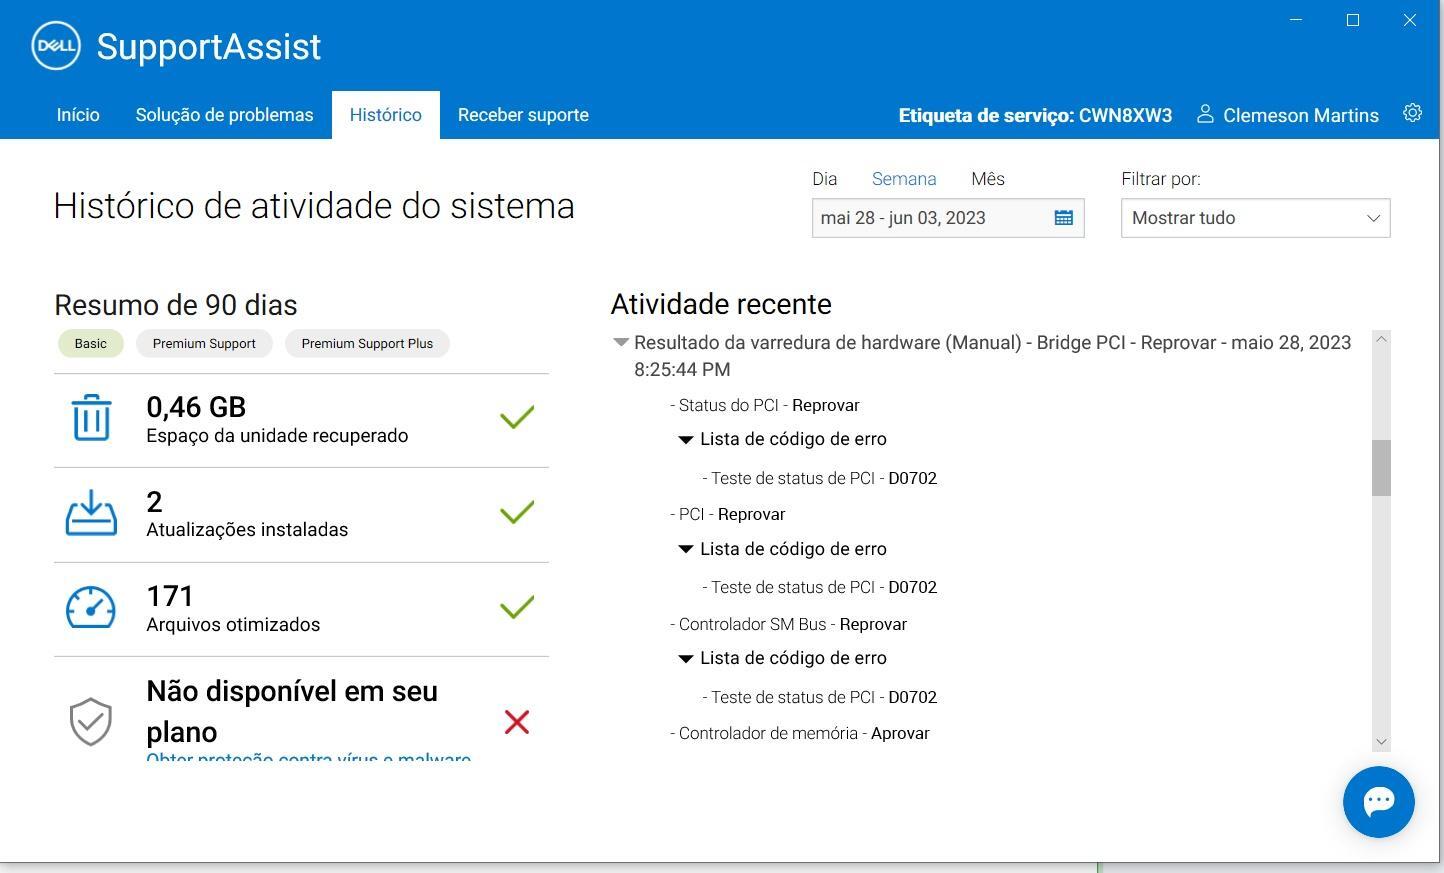The width and height of the screenshot is (1444, 873).
Task: Maximize the SupportAssist window
Action: click(x=1353, y=20)
